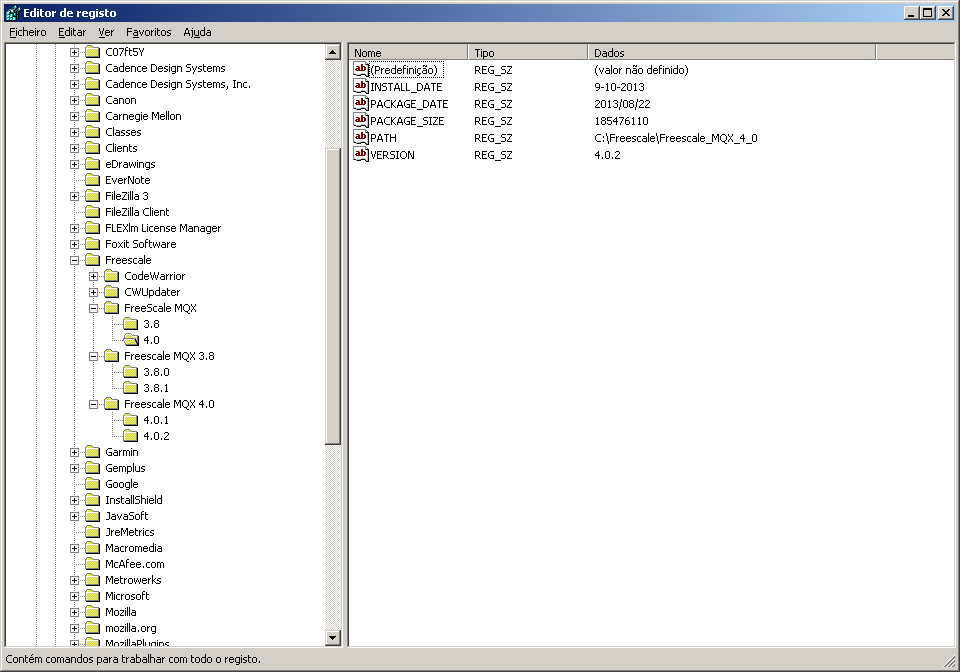This screenshot has height=672, width=960.
Task: Expand the CWUpdater key
Action: 93,292
